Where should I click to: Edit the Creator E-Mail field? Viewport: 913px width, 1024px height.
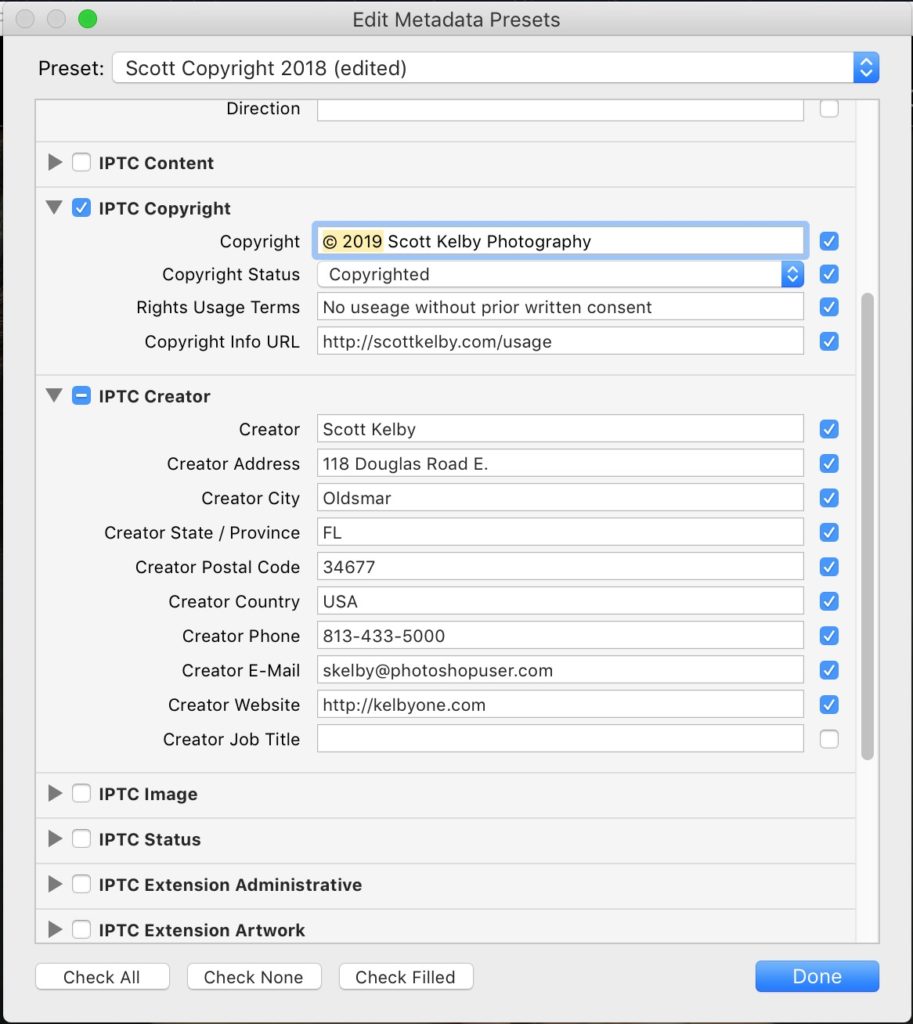pos(560,670)
